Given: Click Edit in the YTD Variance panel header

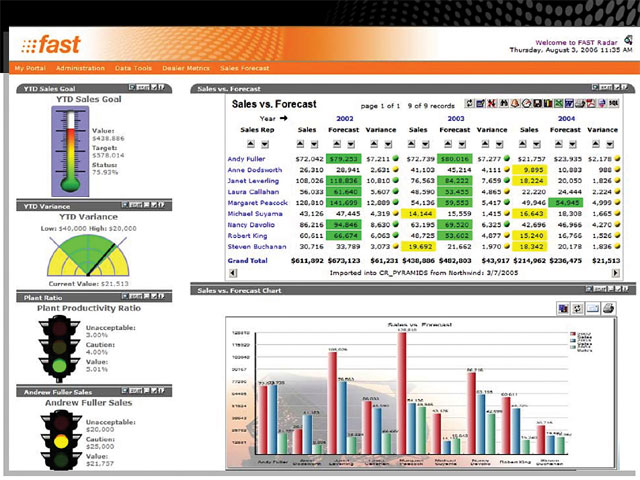Looking at the screenshot, I should [x=136, y=204].
